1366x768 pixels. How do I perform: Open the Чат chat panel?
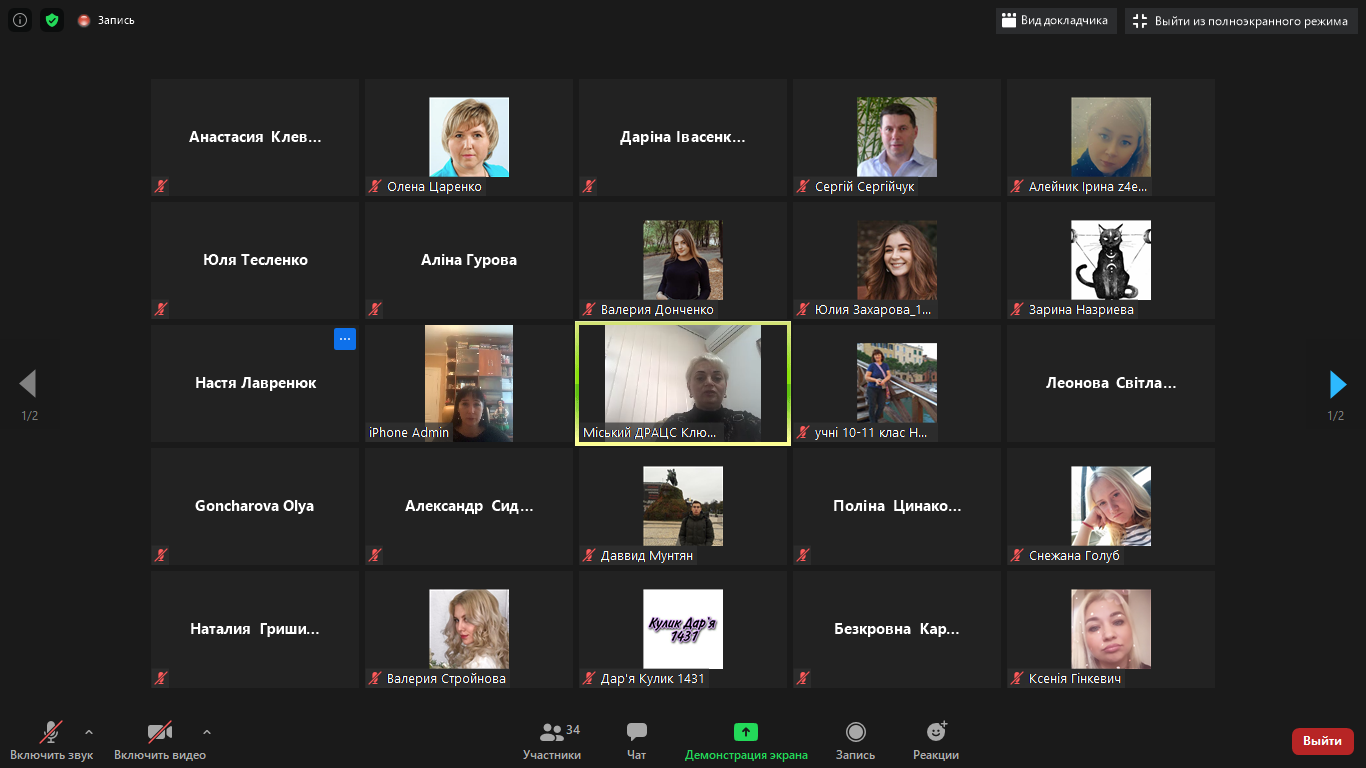637,742
